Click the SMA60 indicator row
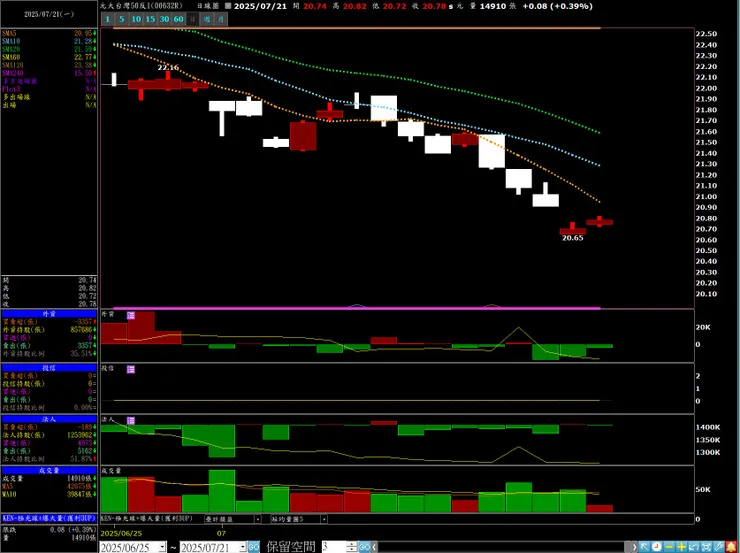The image size is (740, 553). [49, 57]
